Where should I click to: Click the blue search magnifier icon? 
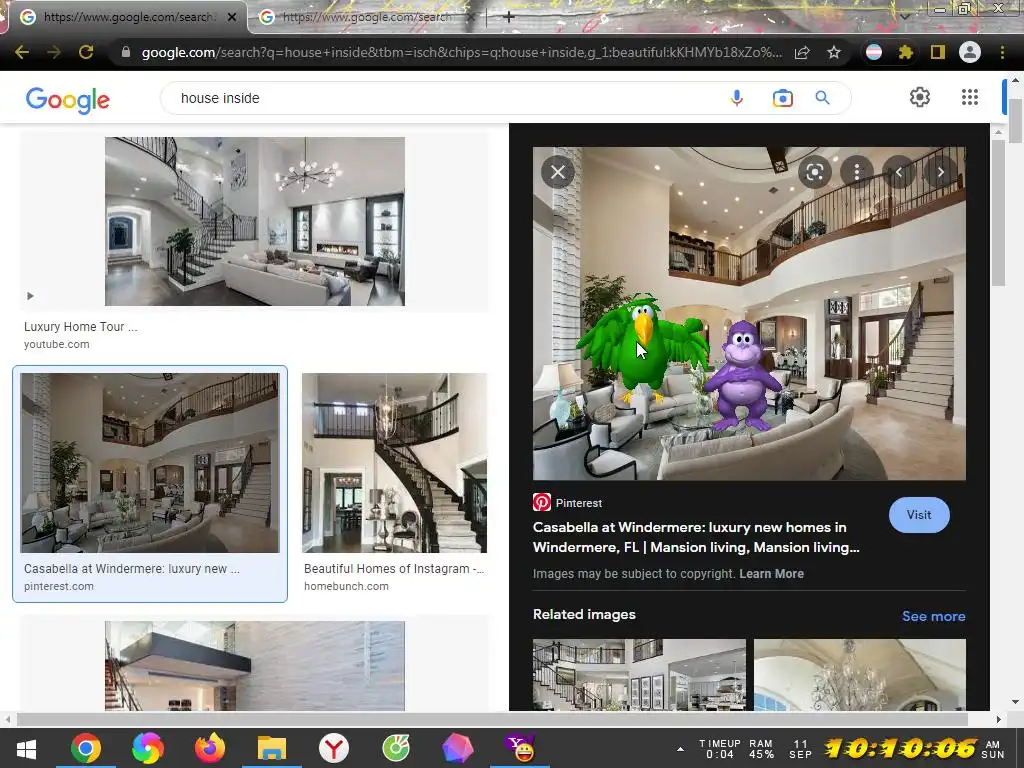tap(823, 98)
